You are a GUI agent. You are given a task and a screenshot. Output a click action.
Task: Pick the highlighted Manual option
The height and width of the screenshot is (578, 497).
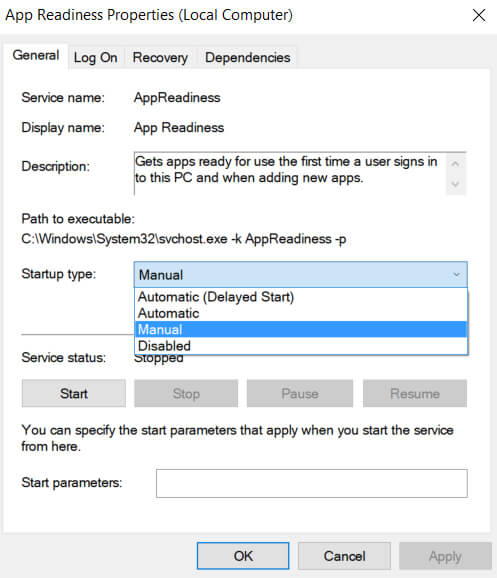(301, 330)
